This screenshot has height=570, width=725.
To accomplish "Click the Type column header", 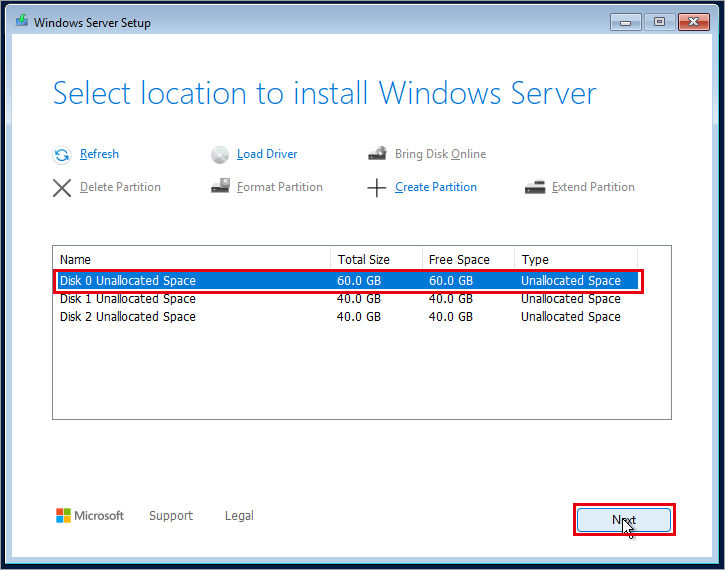I will point(576,259).
